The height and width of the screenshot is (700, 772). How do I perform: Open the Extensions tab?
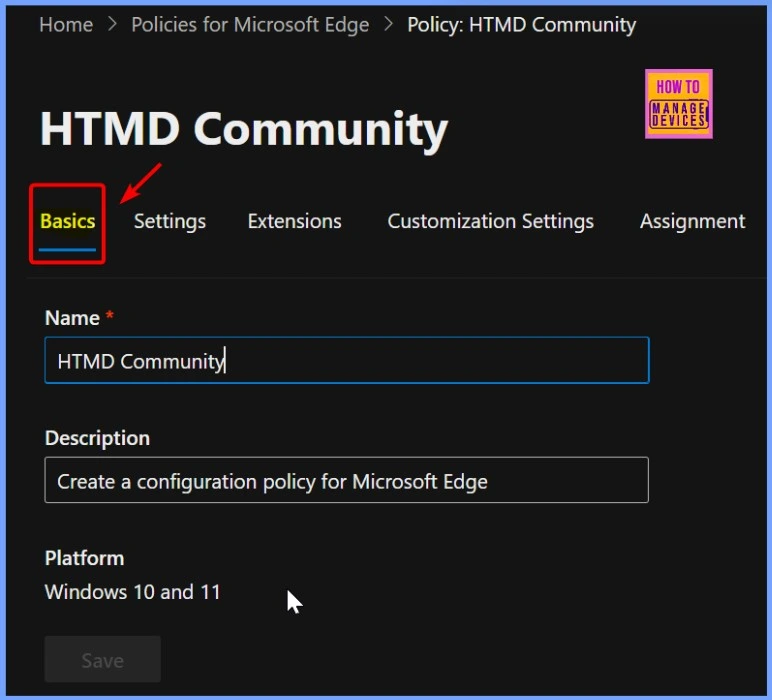pyautogui.click(x=294, y=222)
